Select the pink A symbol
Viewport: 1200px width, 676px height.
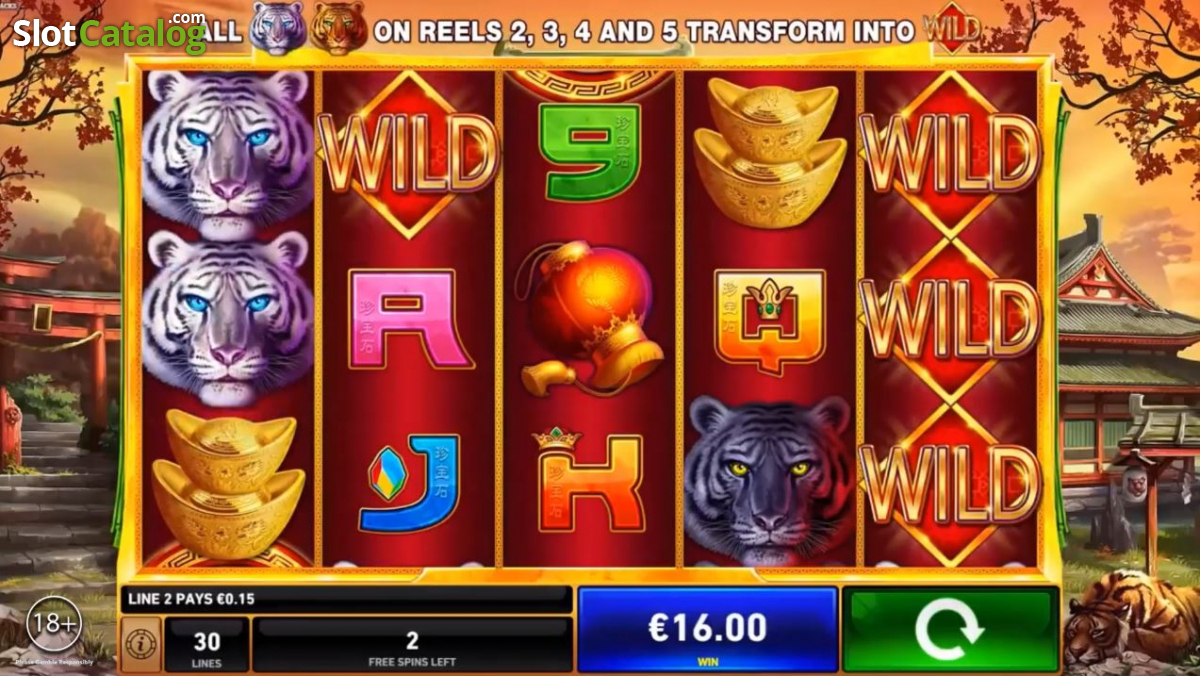tap(410, 318)
